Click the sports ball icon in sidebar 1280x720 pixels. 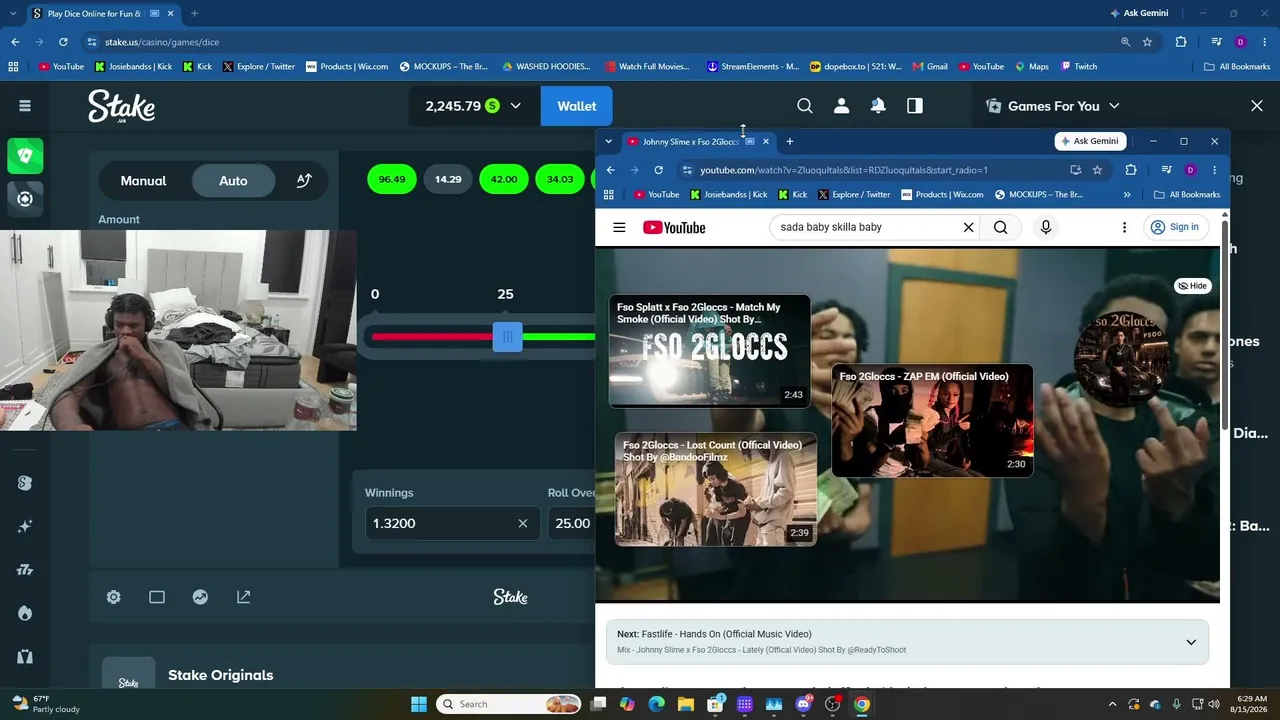(x=25, y=198)
